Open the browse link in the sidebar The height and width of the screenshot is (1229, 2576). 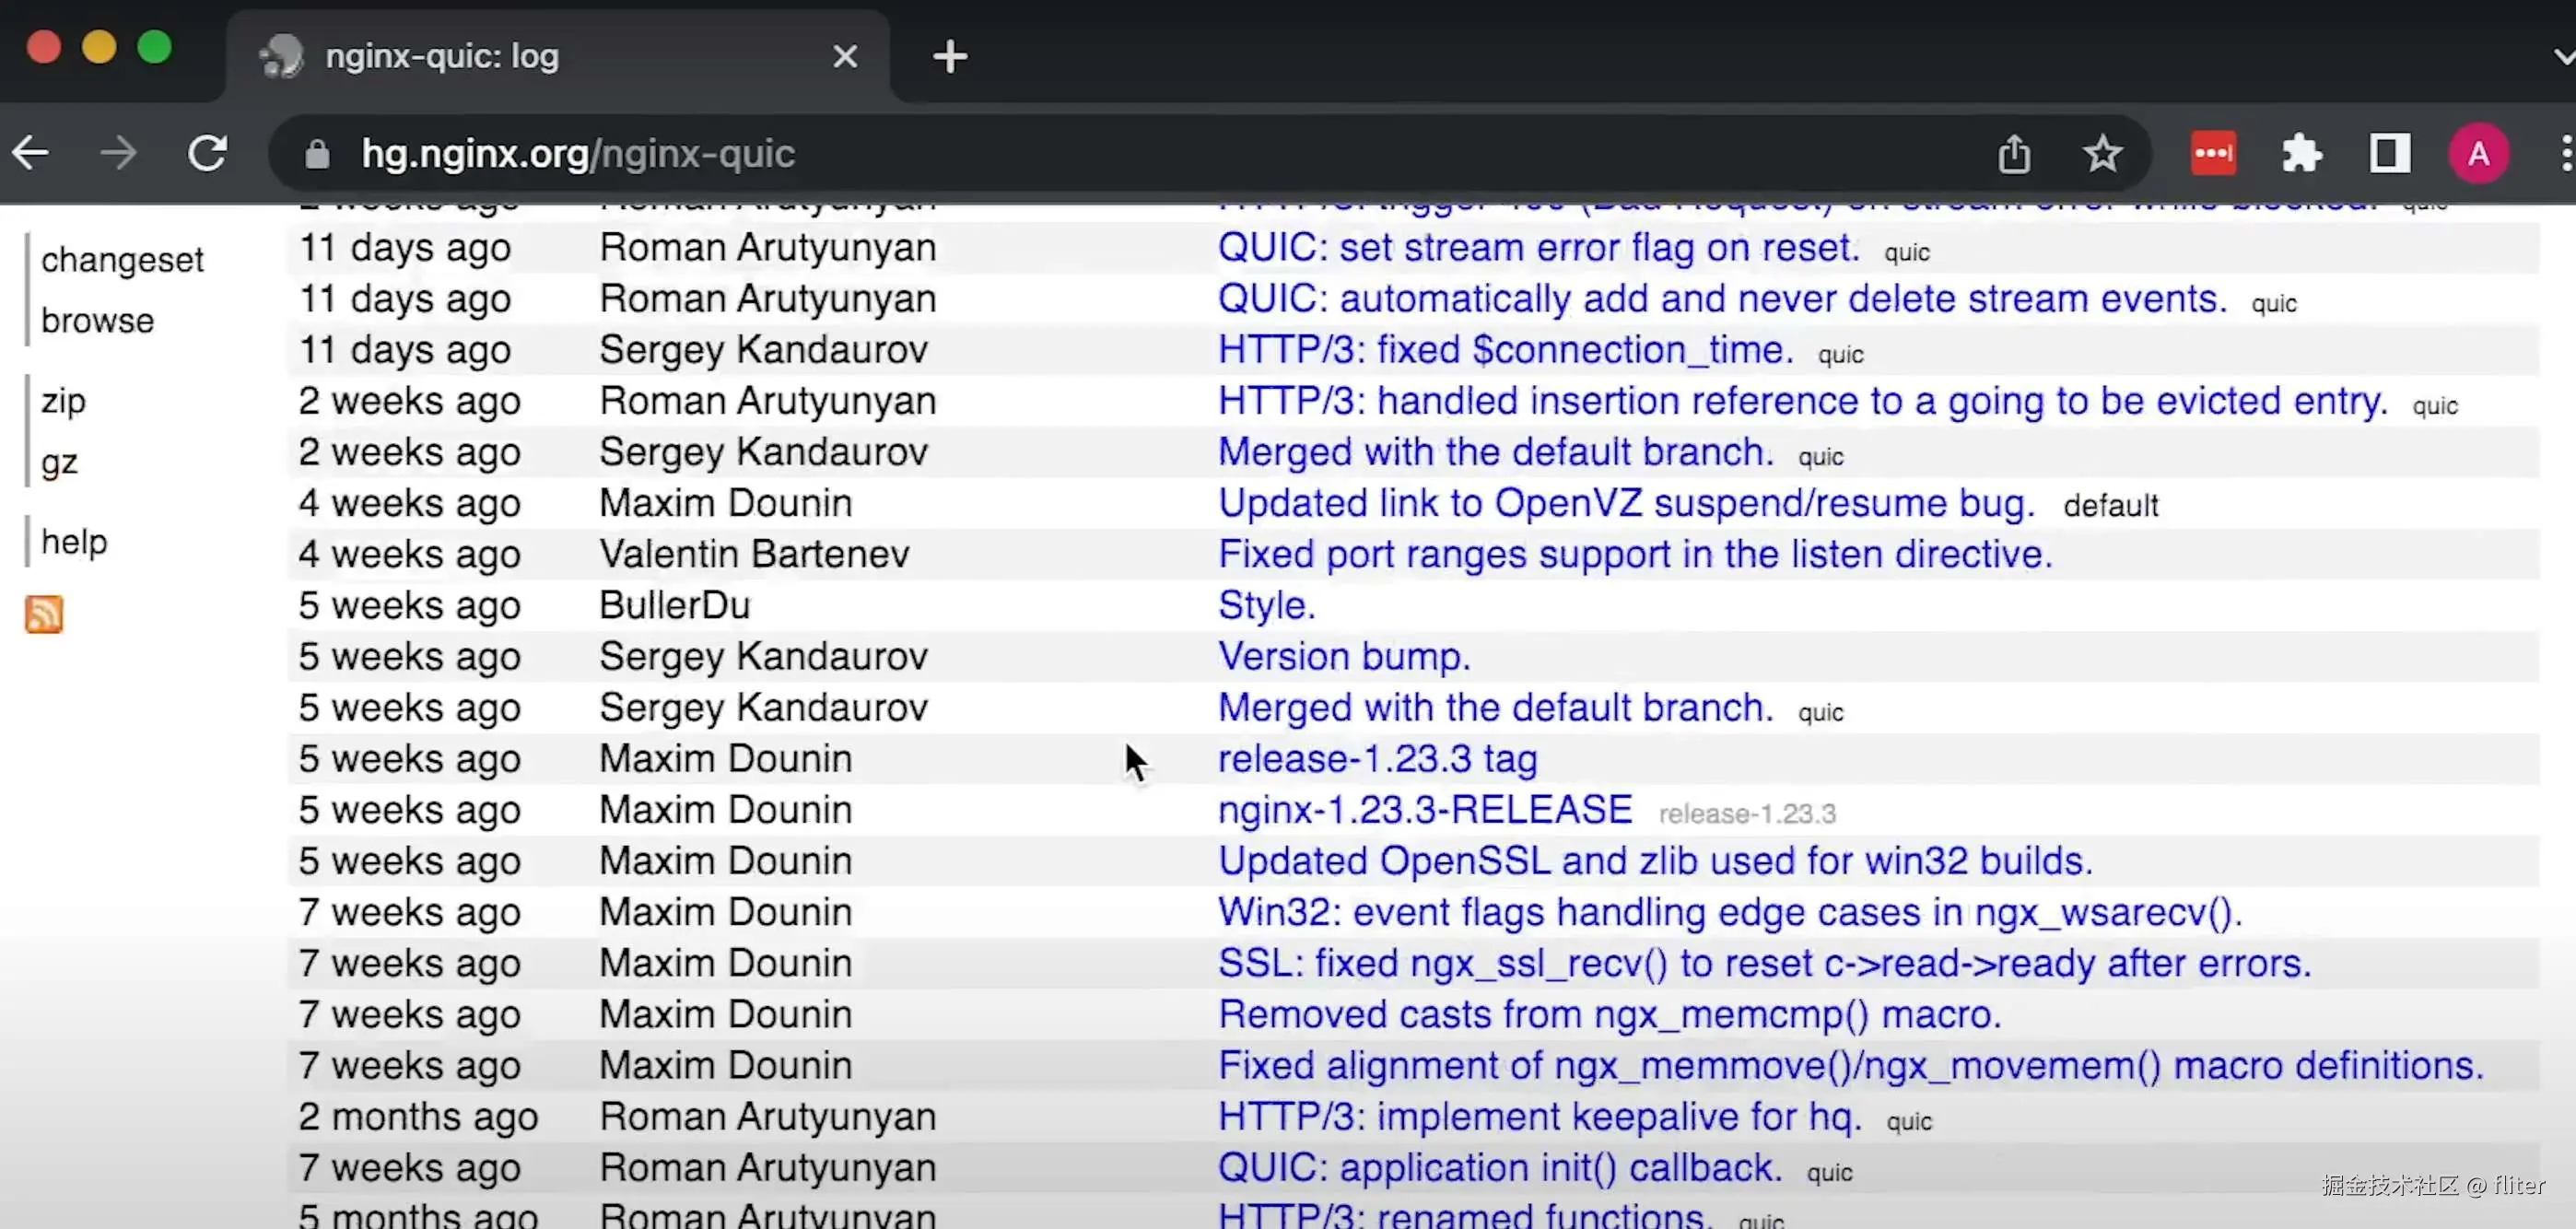98,321
